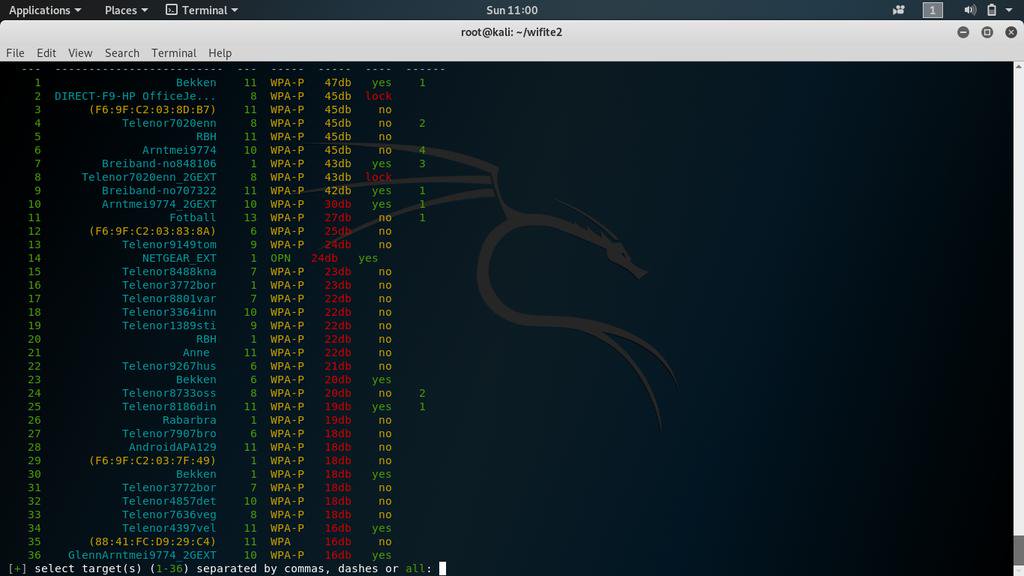Screen dimensions: 1024x576
Task: Click the Terminal icon in top bar
Action: [x=171, y=10]
